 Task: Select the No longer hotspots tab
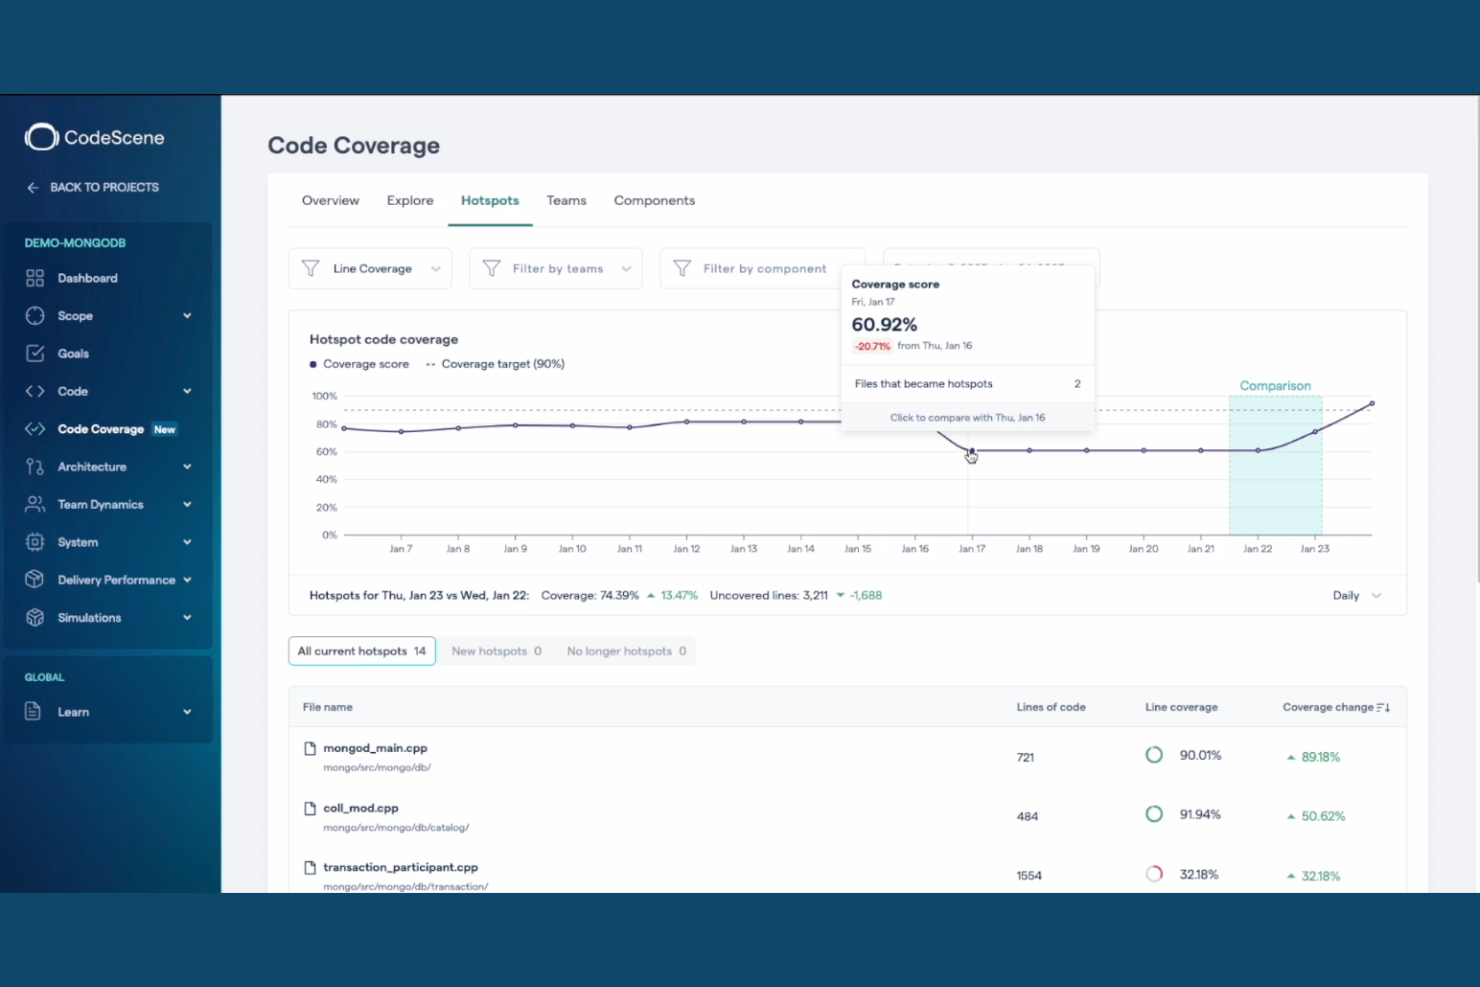(x=626, y=651)
